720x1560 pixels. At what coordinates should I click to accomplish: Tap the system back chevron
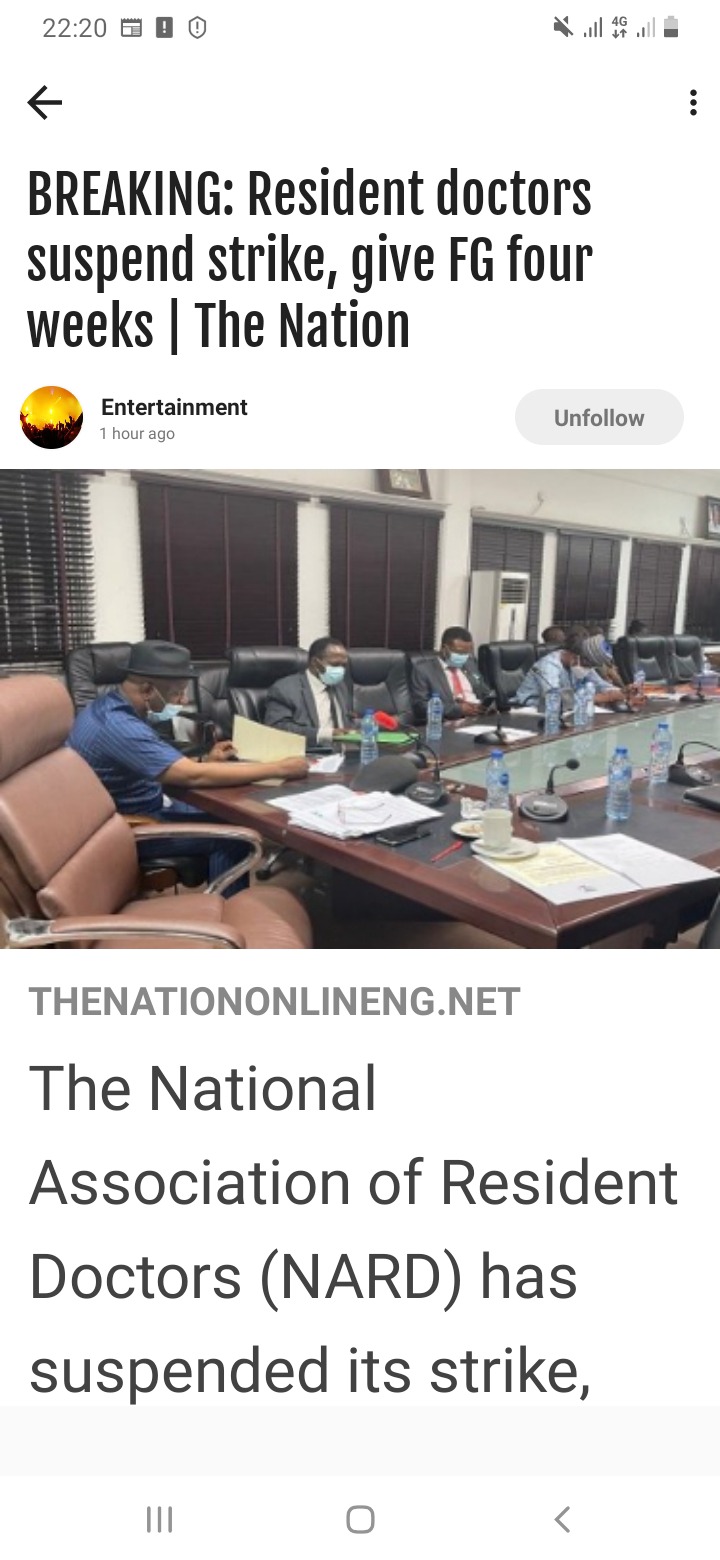pyautogui.click(x=562, y=1520)
